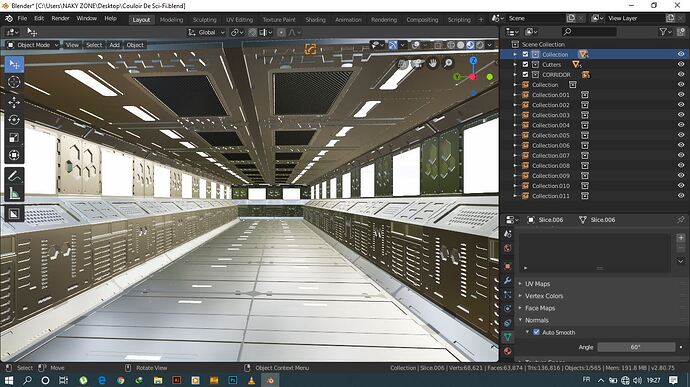Screen dimensions: 690x387
Task: Disable the Auto Smooth checkbox
Action: click(536, 332)
